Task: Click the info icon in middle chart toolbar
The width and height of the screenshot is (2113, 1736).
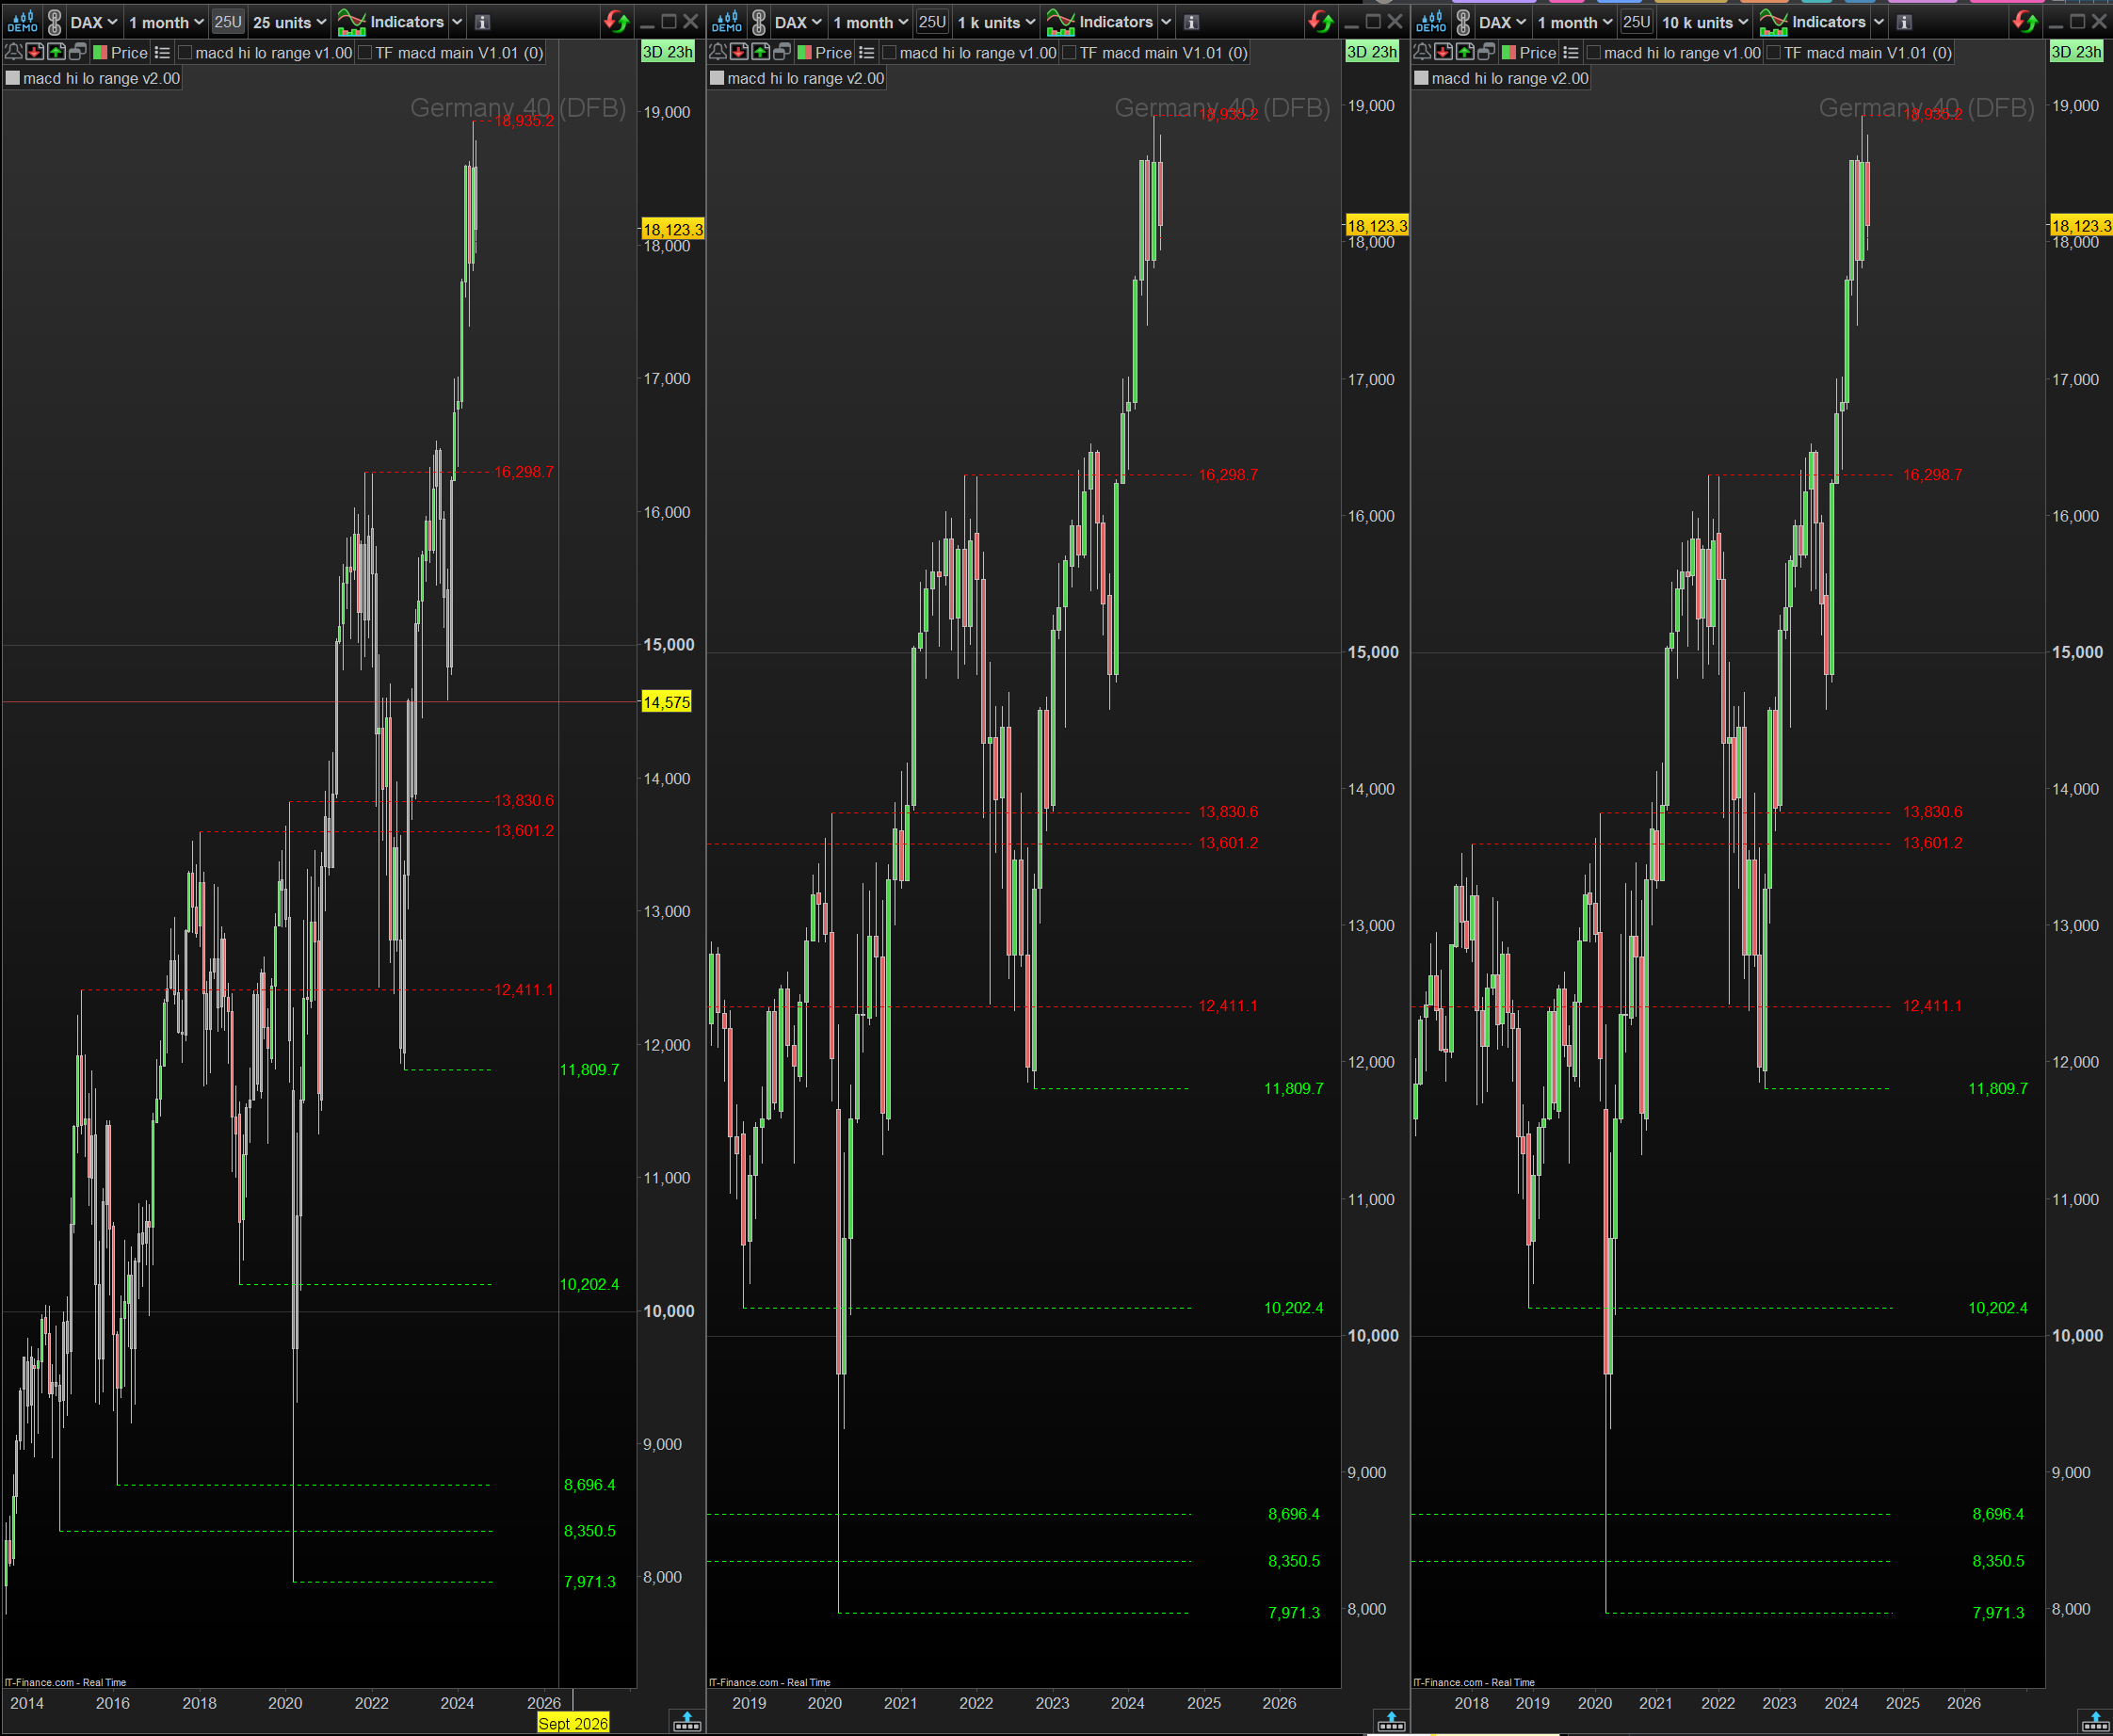Action: click(x=1191, y=22)
